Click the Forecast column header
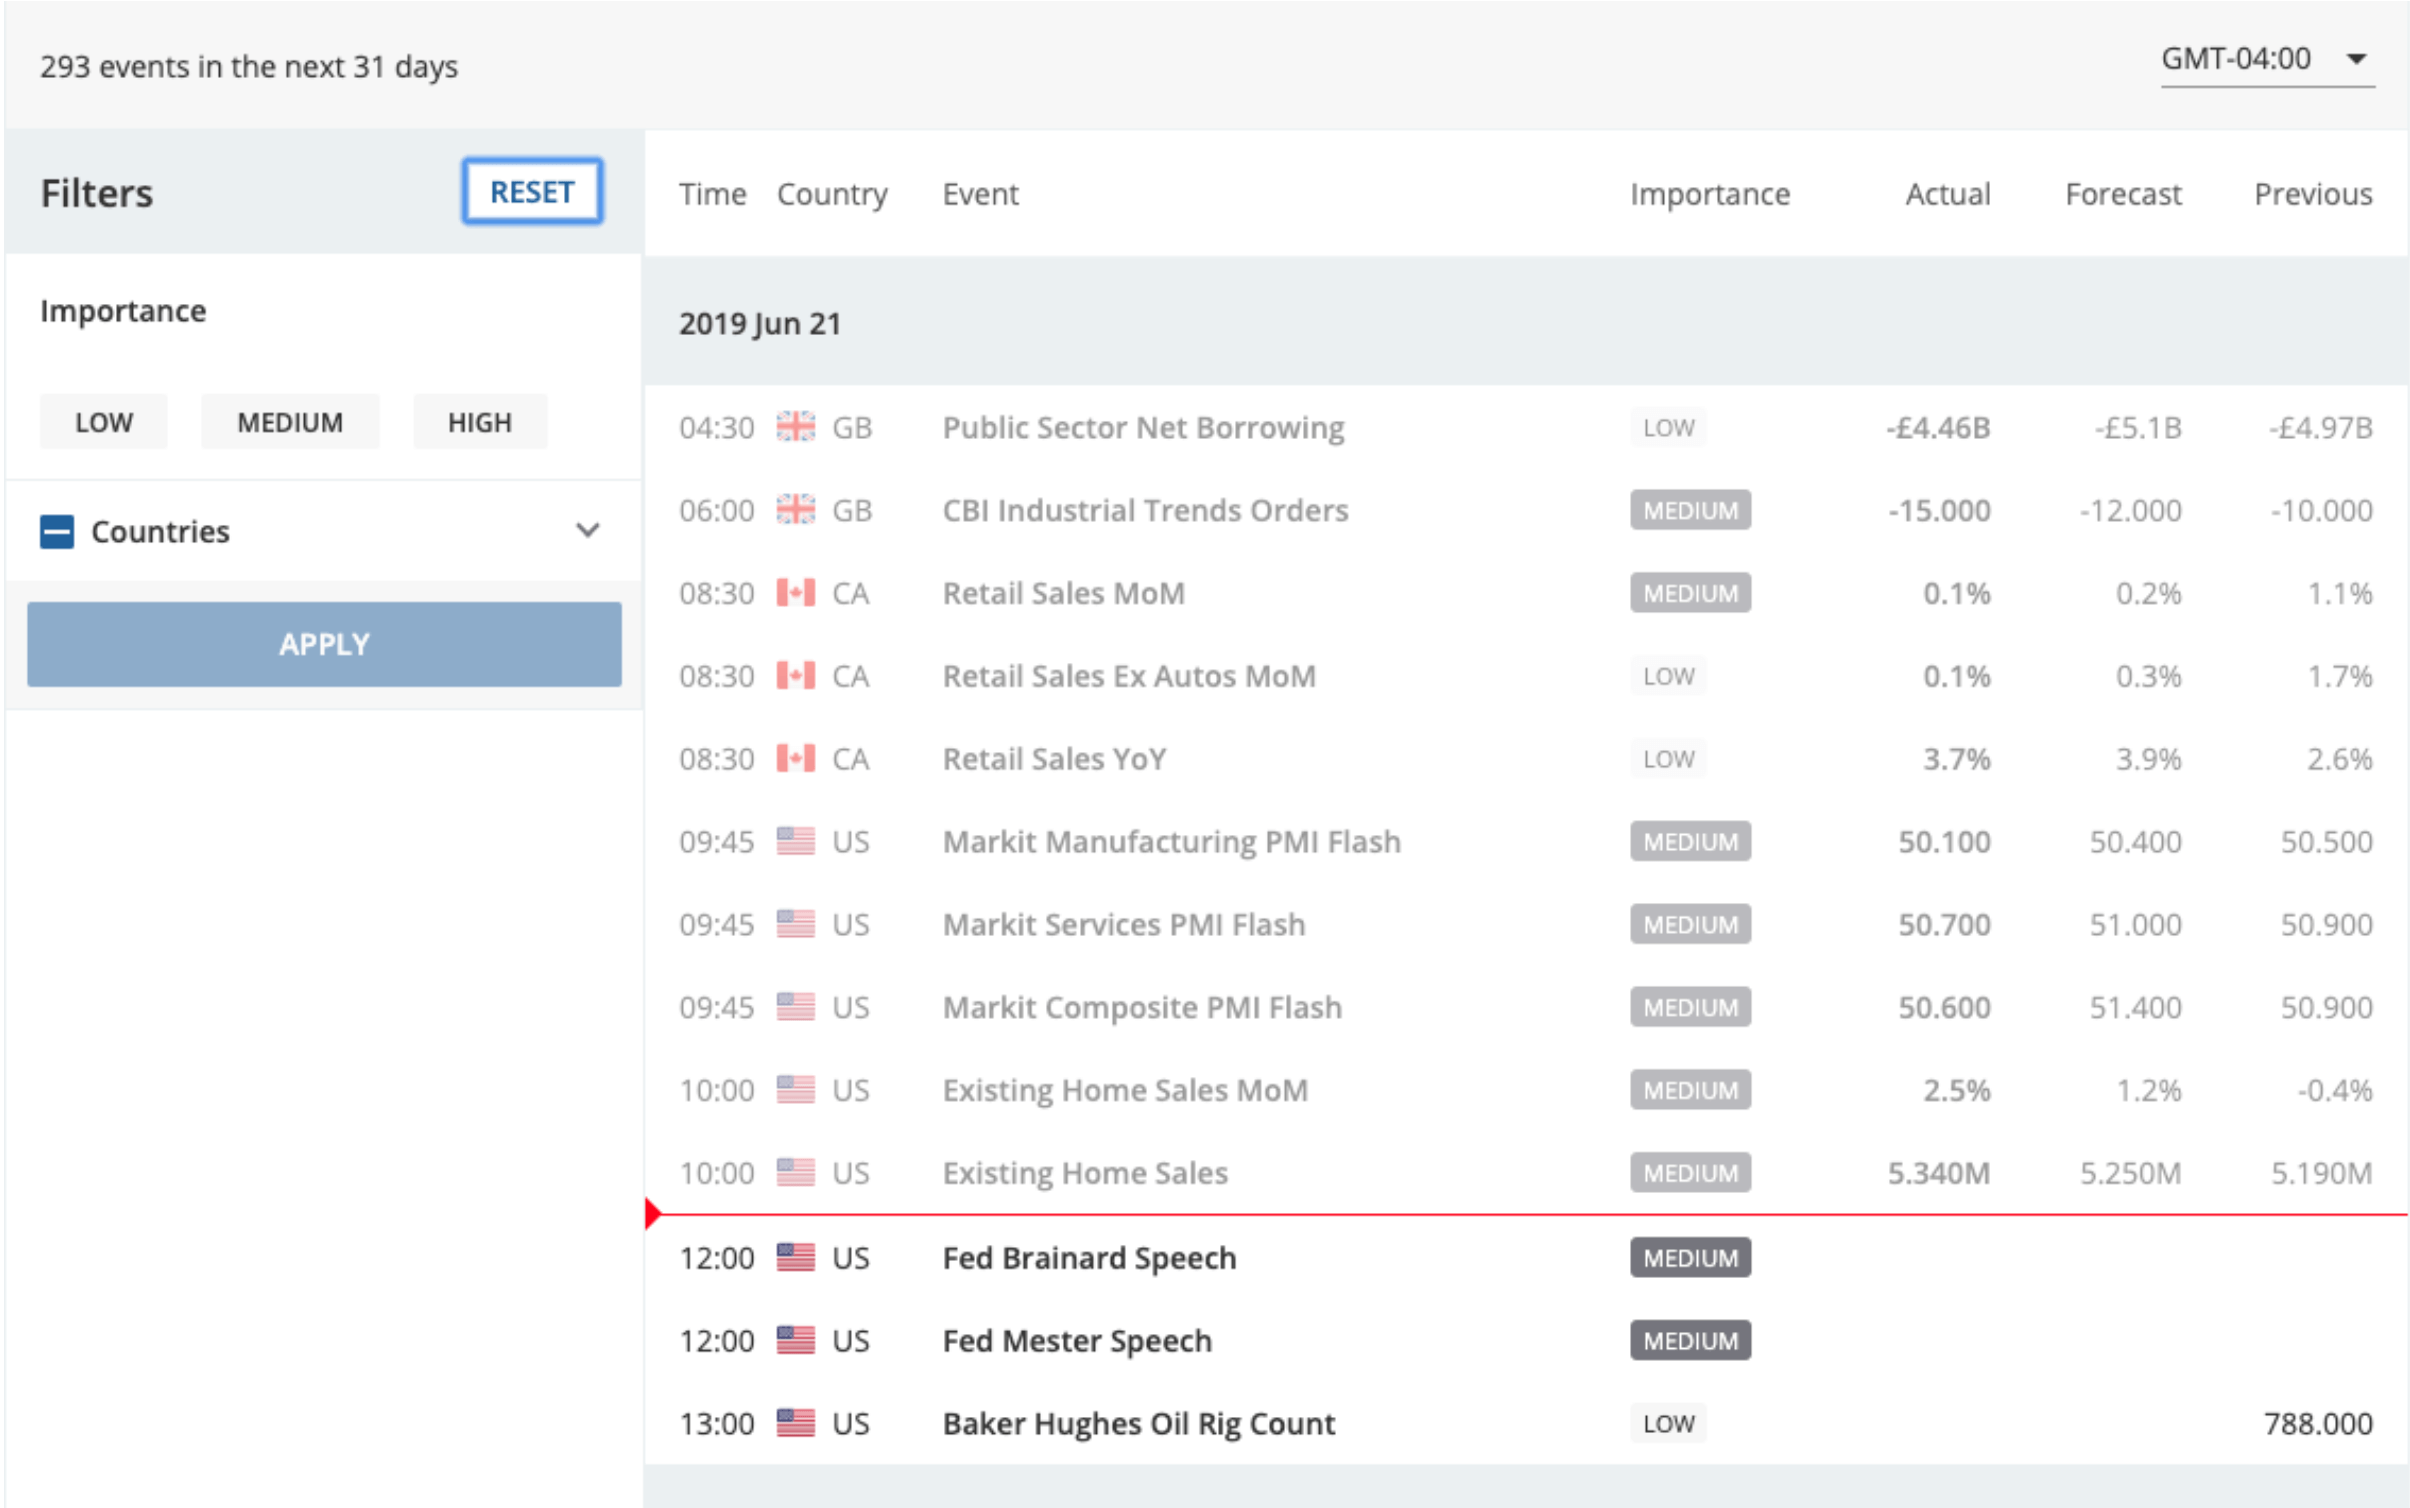Viewport: 2410px width, 1508px height. pos(2123,193)
